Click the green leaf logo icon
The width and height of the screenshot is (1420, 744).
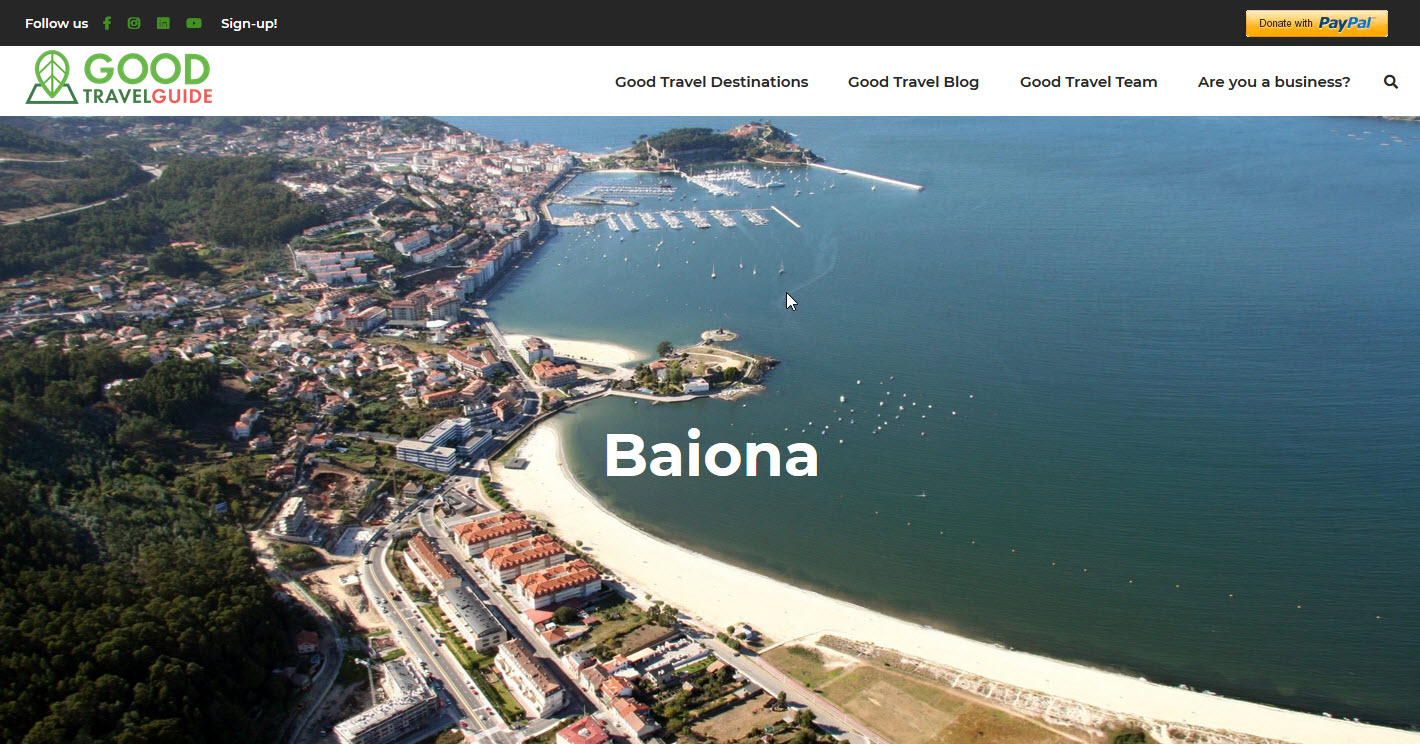click(51, 77)
